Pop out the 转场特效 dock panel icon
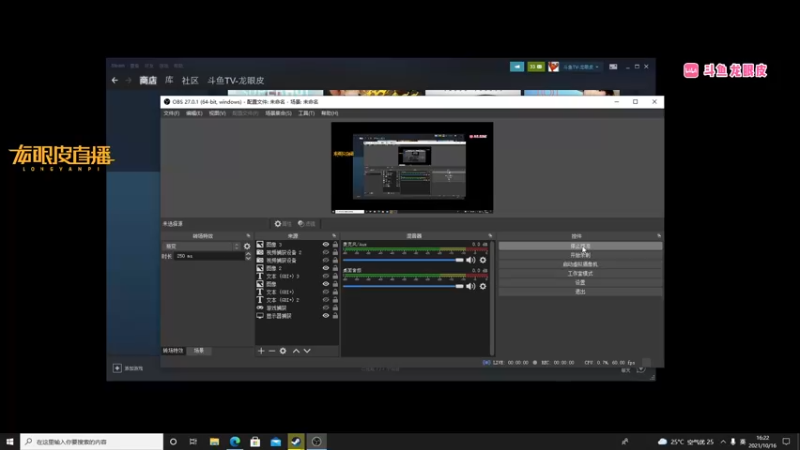The width and height of the screenshot is (800, 450). 248,236
